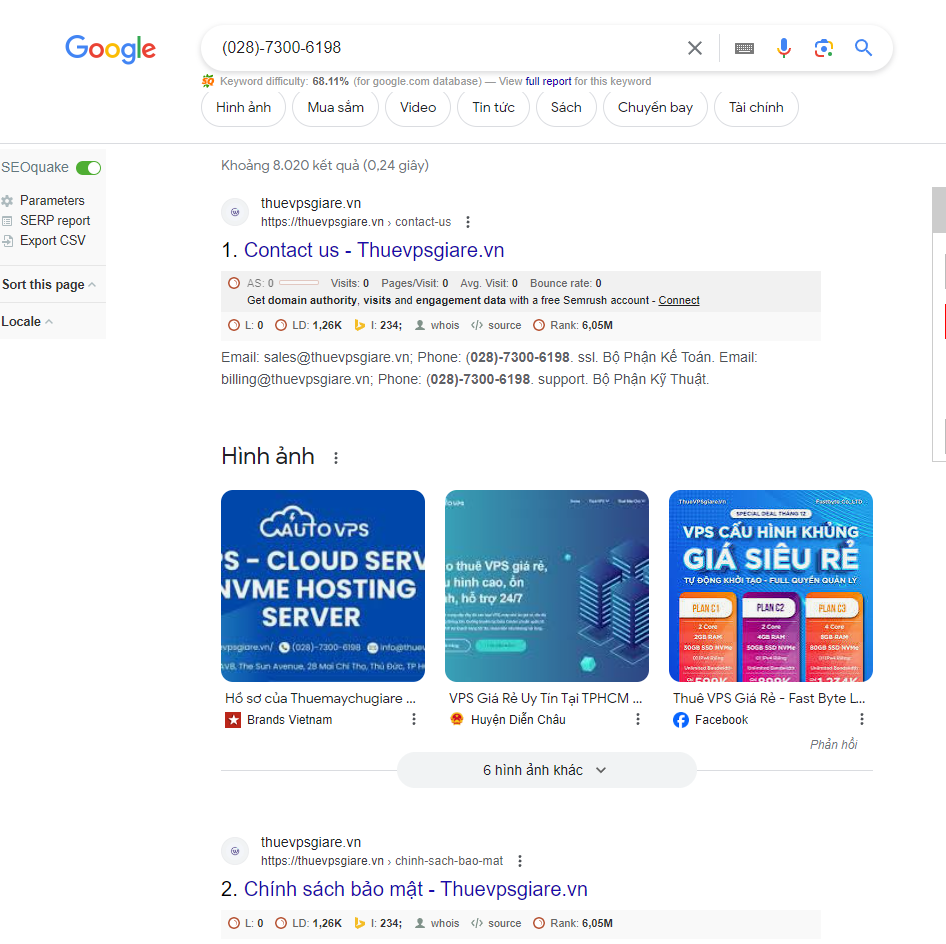Viewport: 946px width, 944px height.
Task: Click the Hình ảnh section heading
Action: pos(268,457)
